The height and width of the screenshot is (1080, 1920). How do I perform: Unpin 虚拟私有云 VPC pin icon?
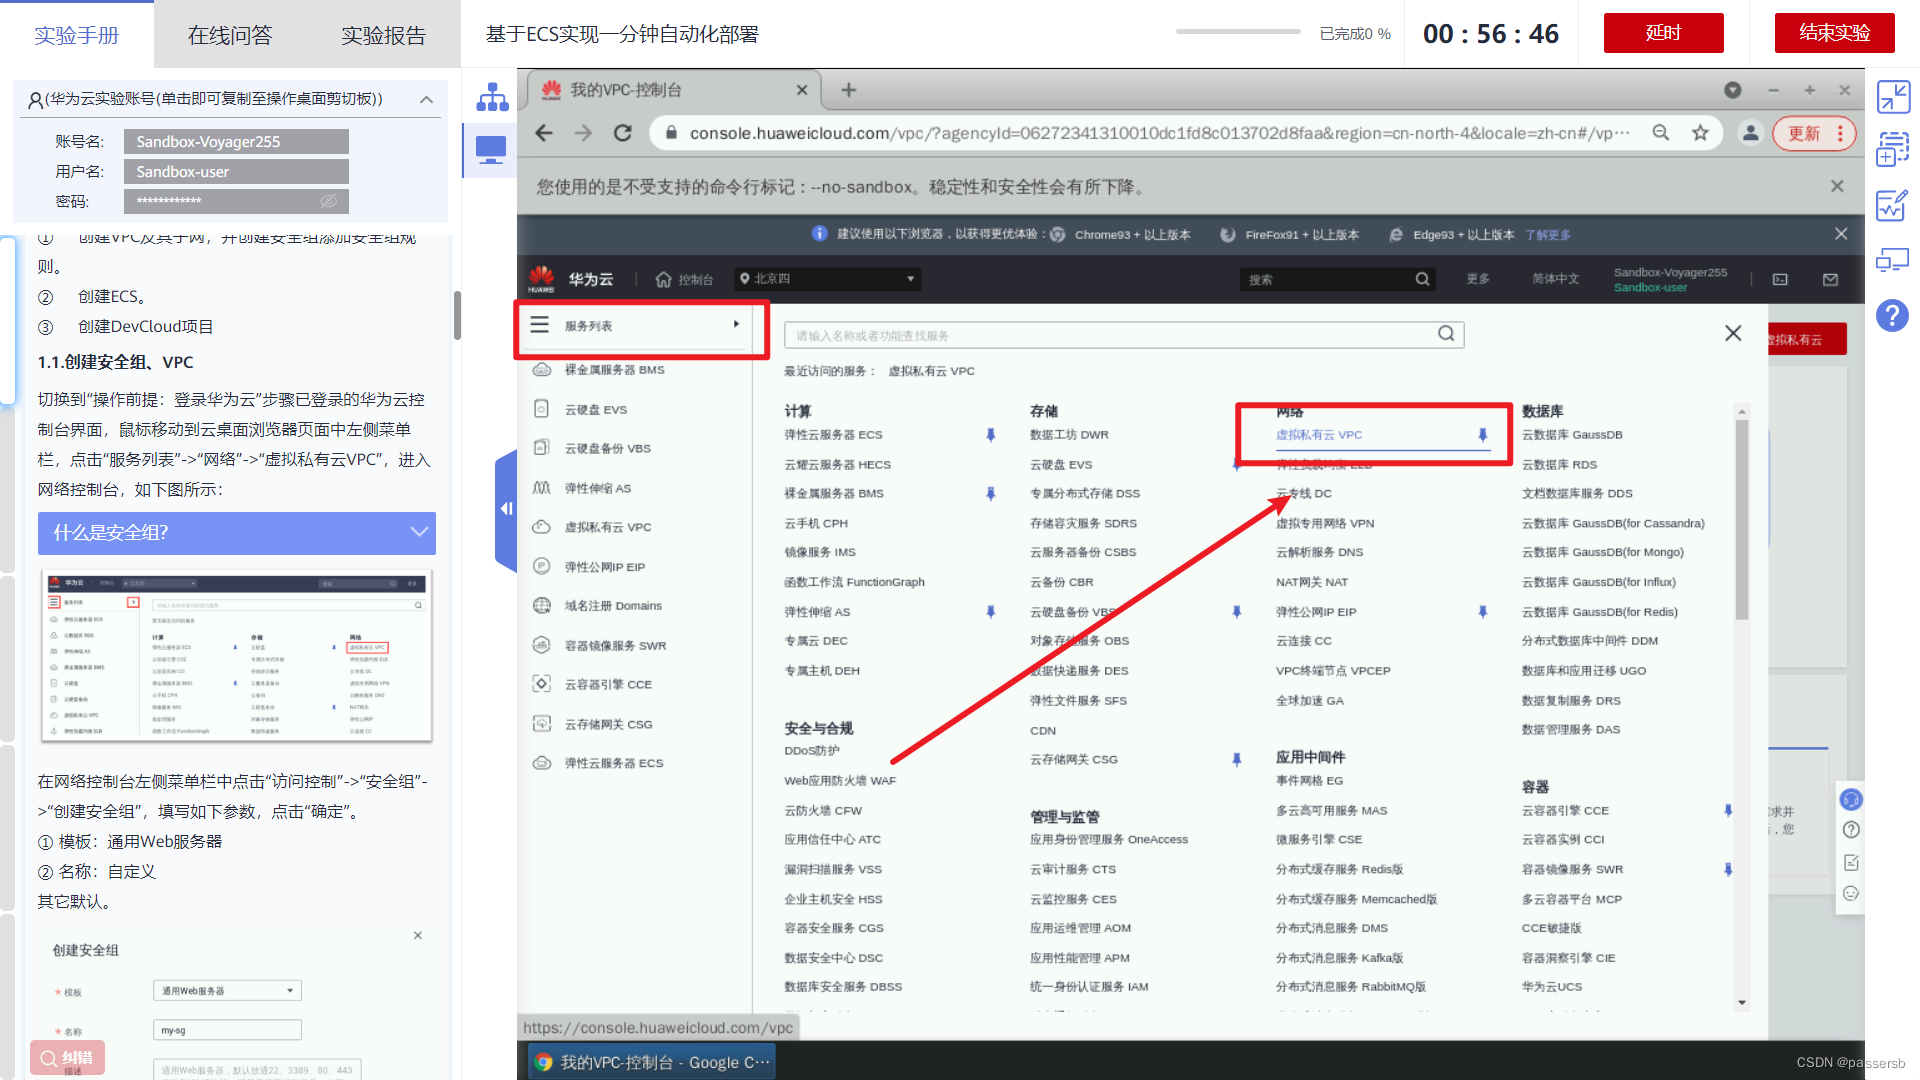[x=1483, y=435]
